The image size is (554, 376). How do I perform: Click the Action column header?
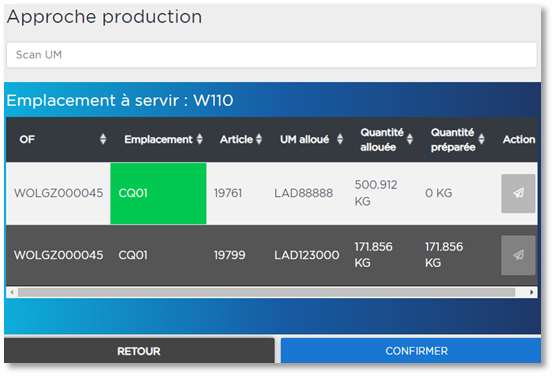pyautogui.click(x=519, y=139)
